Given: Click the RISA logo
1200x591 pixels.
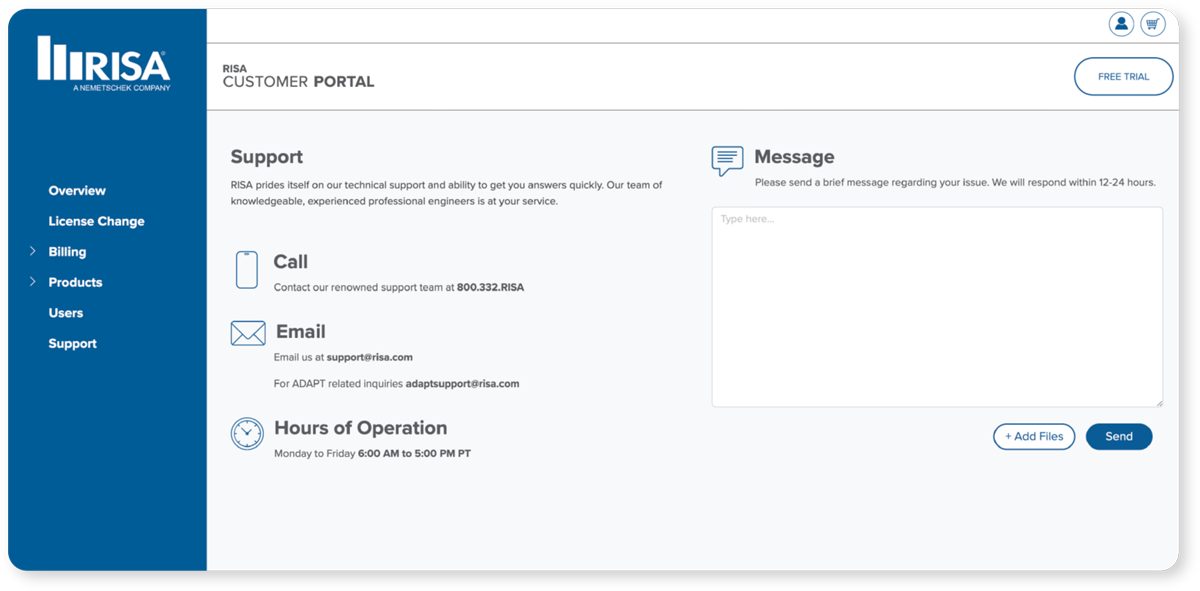Looking at the screenshot, I should point(104,64).
